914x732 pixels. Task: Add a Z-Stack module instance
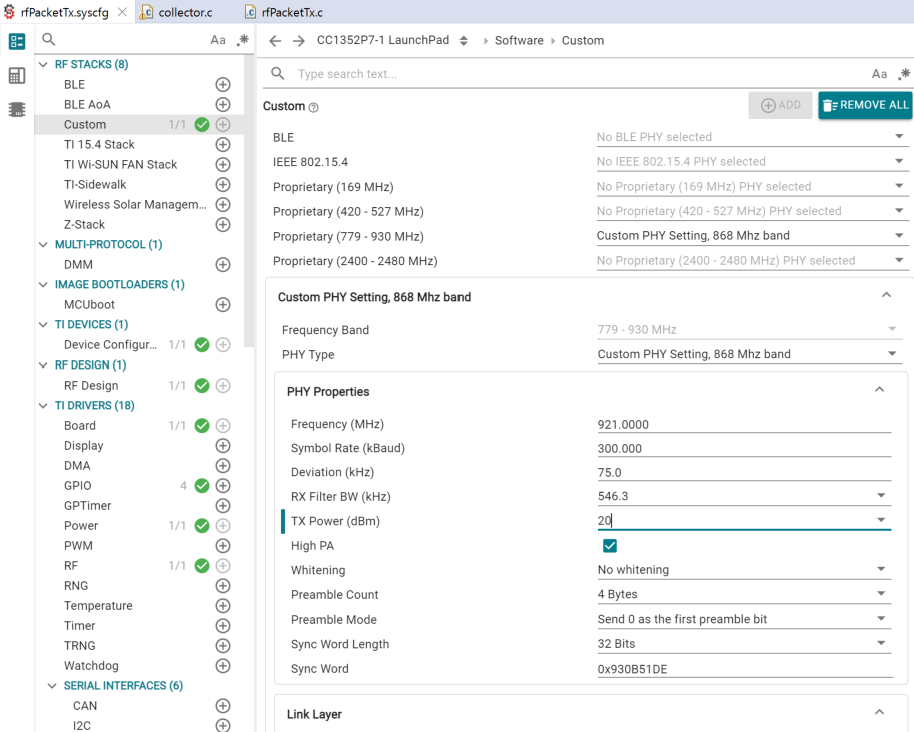(223, 225)
